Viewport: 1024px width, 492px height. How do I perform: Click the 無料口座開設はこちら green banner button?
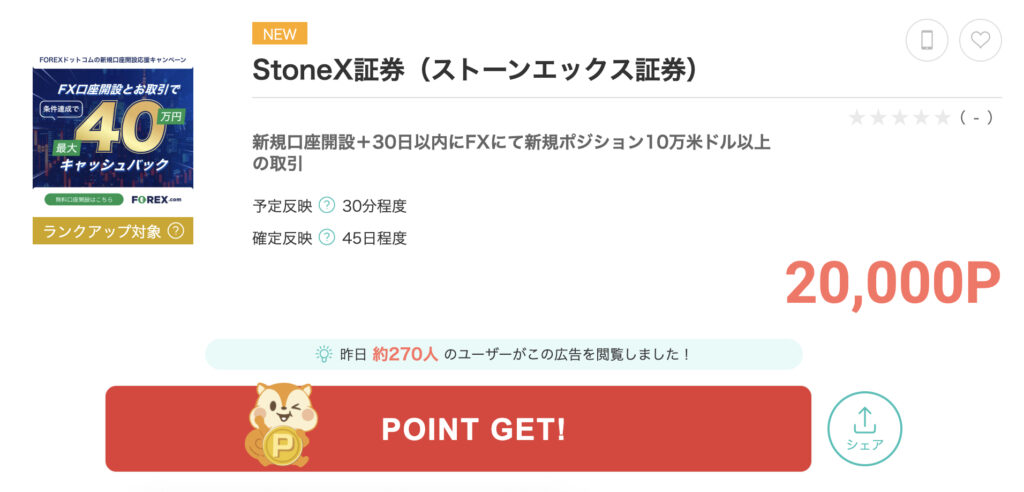(x=82, y=199)
